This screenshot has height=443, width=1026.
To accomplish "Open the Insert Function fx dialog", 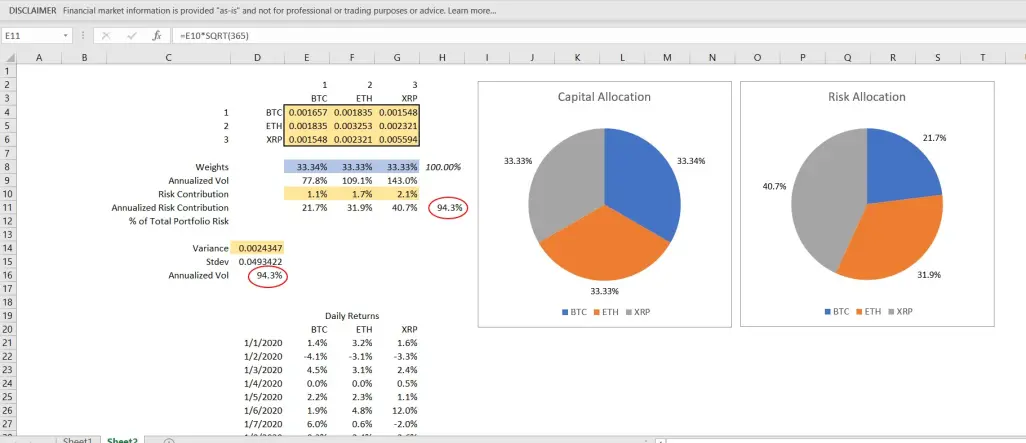I will click(x=156, y=36).
